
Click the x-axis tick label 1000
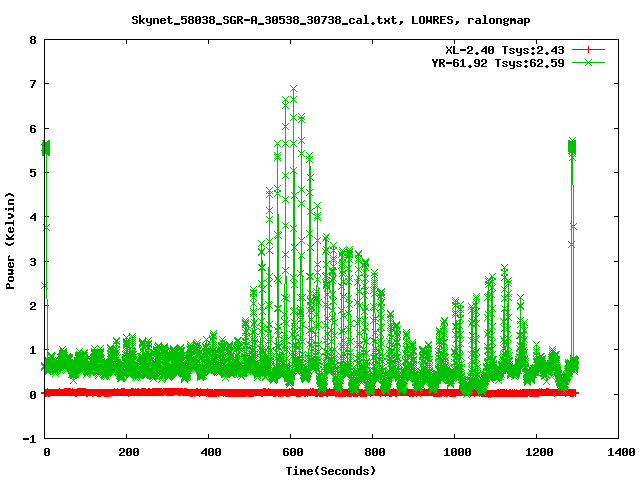(457, 452)
